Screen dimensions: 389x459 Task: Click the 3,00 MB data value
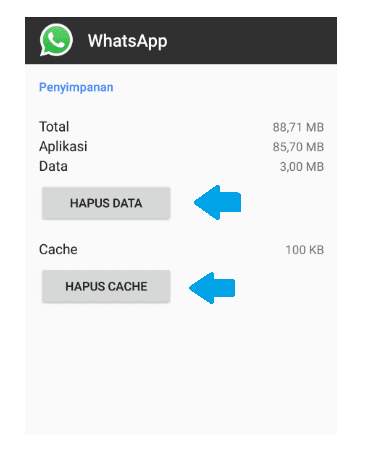click(302, 167)
